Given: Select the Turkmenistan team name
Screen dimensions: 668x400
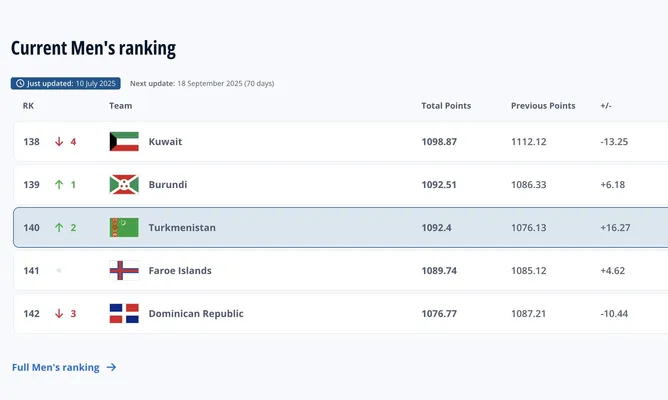Looking at the screenshot, I should (x=182, y=227).
